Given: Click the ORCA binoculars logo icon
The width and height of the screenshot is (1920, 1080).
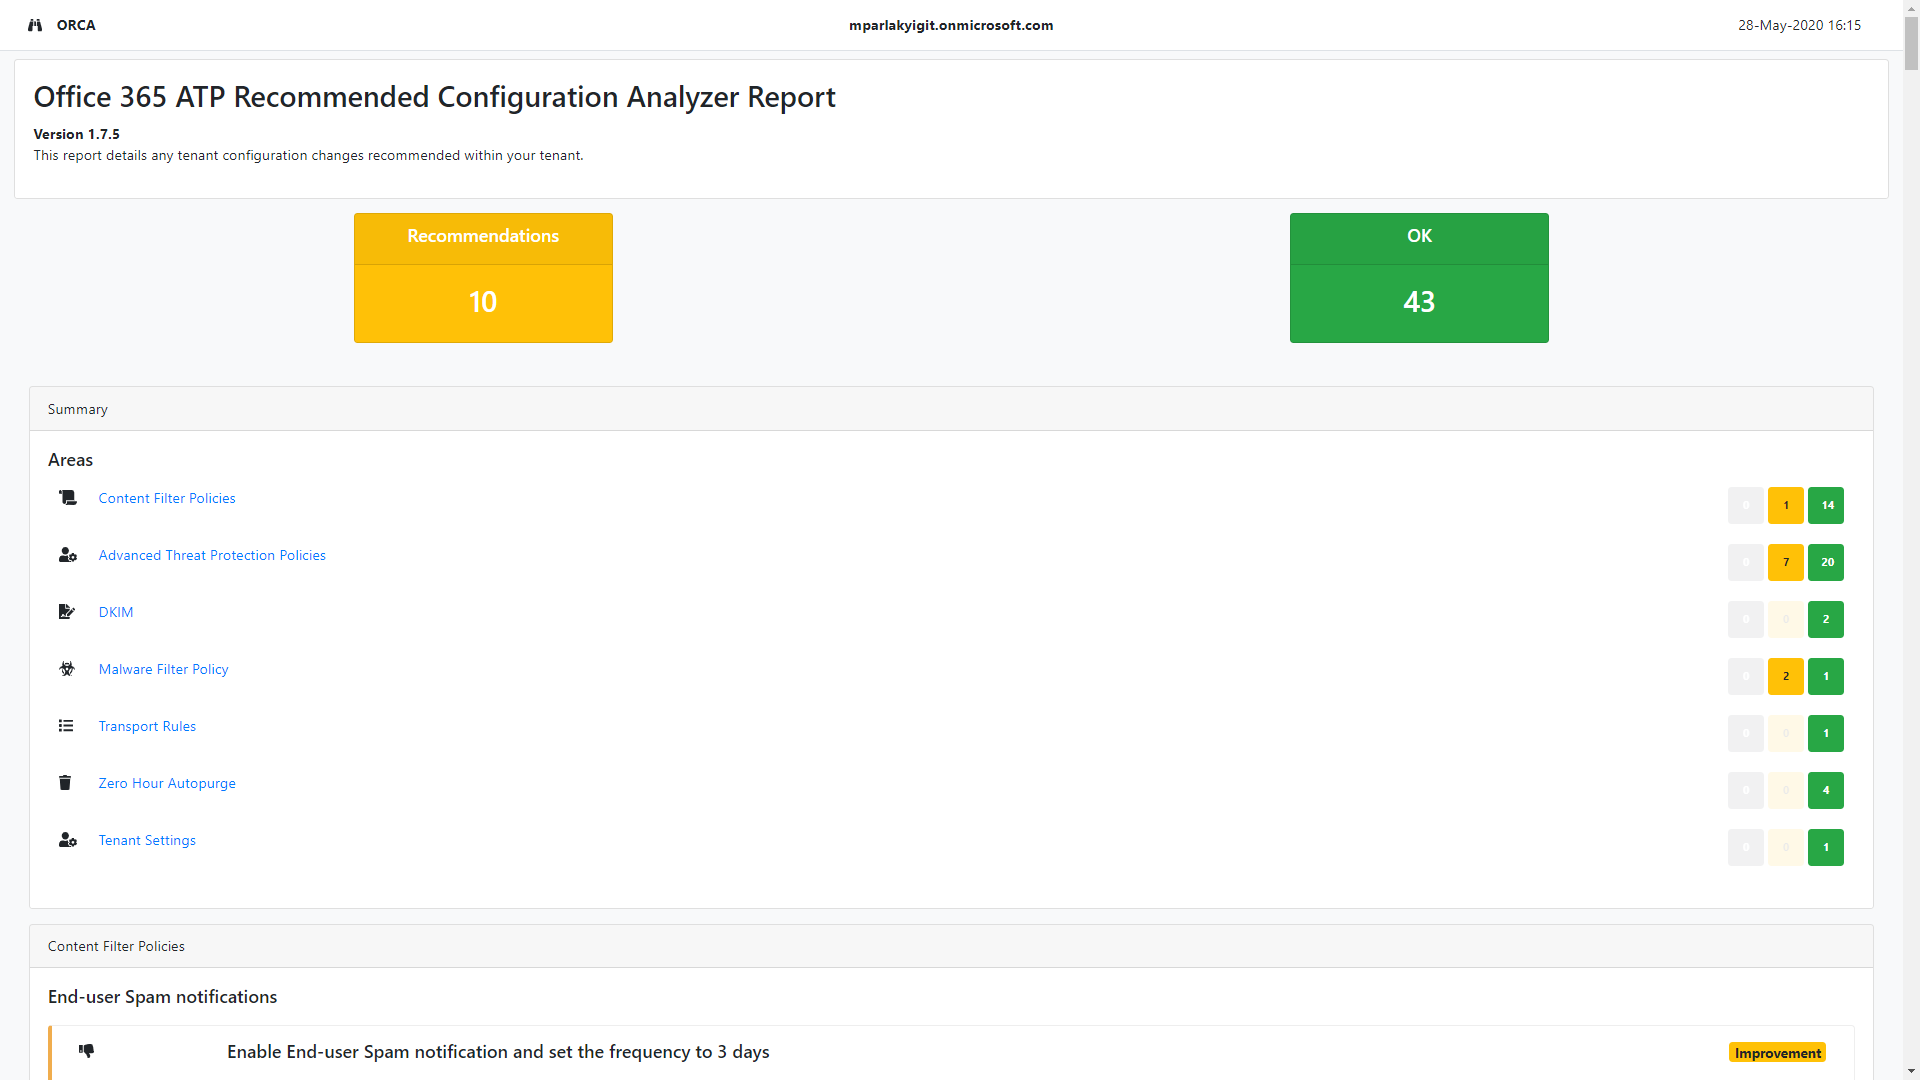Looking at the screenshot, I should [35, 25].
